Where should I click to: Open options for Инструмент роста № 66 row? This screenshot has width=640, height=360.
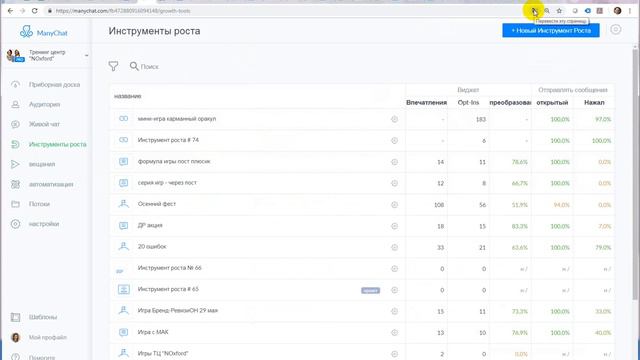pos(394,269)
